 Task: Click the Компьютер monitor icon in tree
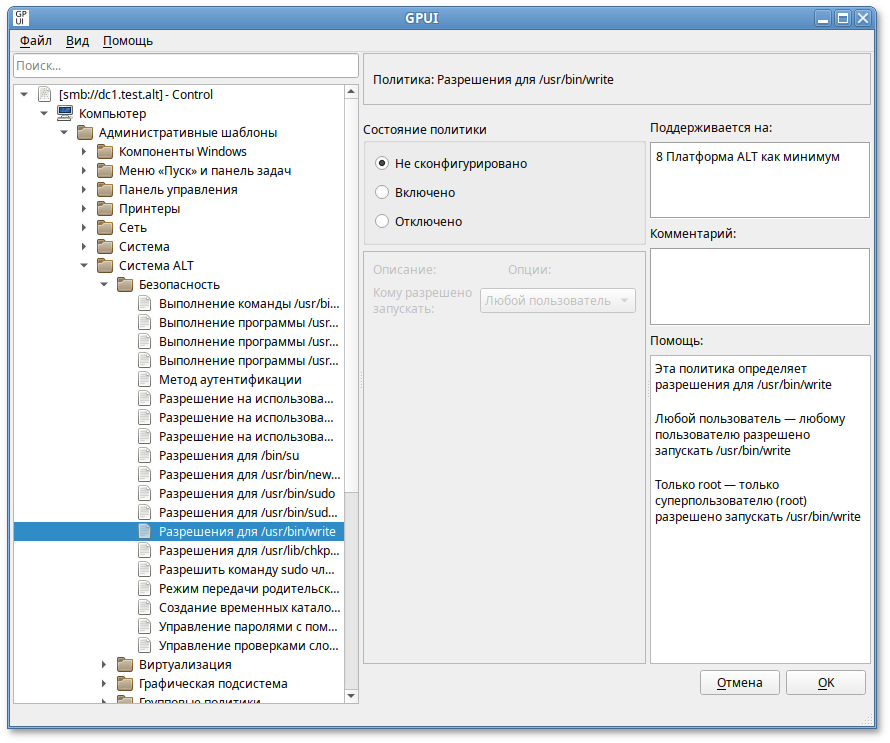(64, 114)
